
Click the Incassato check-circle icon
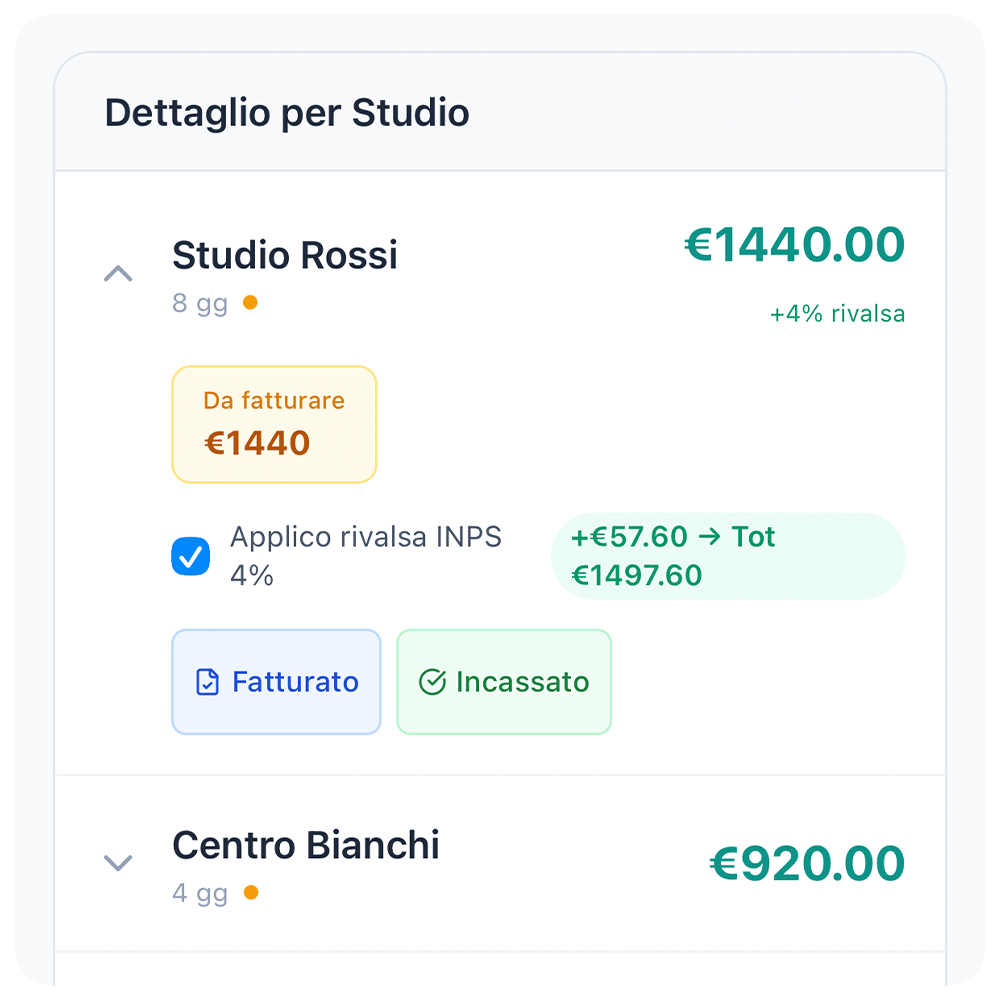click(432, 683)
